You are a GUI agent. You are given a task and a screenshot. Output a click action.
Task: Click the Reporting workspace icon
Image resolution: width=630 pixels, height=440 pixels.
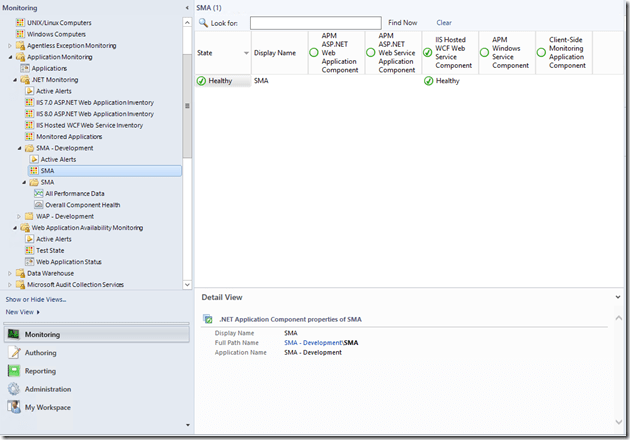pyautogui.click(x=14, y=370)
